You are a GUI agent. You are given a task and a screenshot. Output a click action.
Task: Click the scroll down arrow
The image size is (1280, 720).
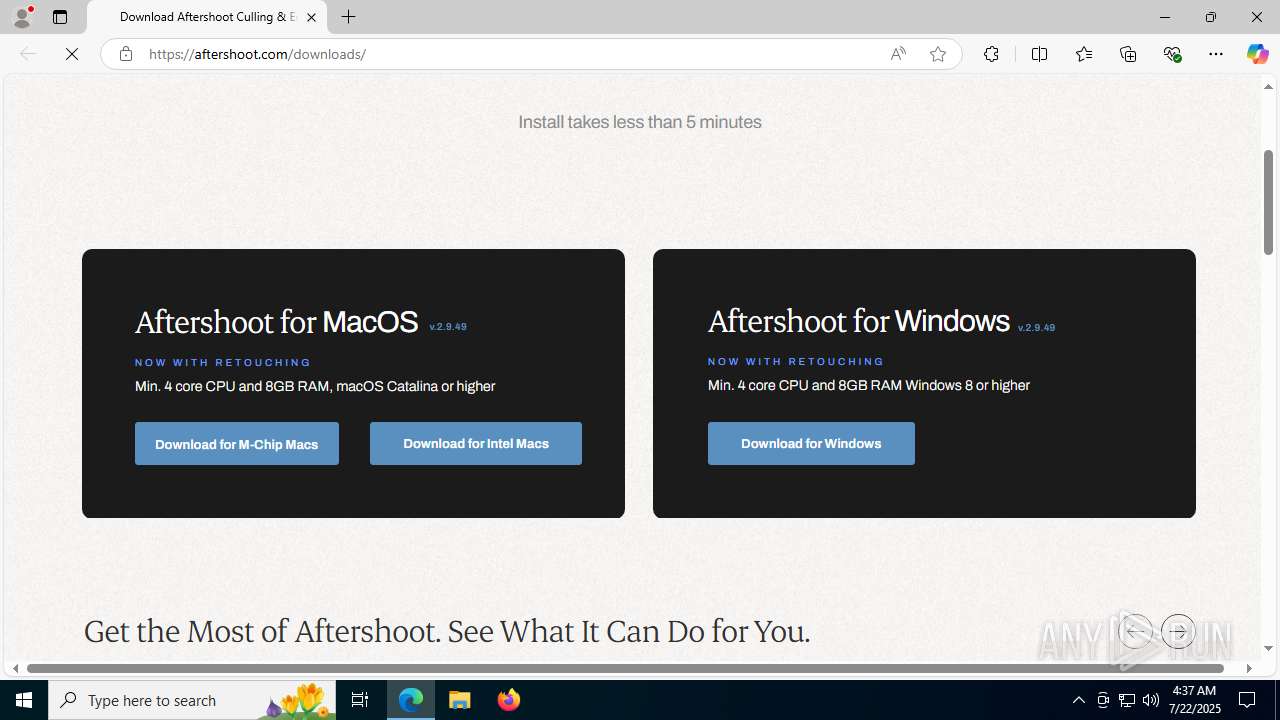[x=1268, y=648]
